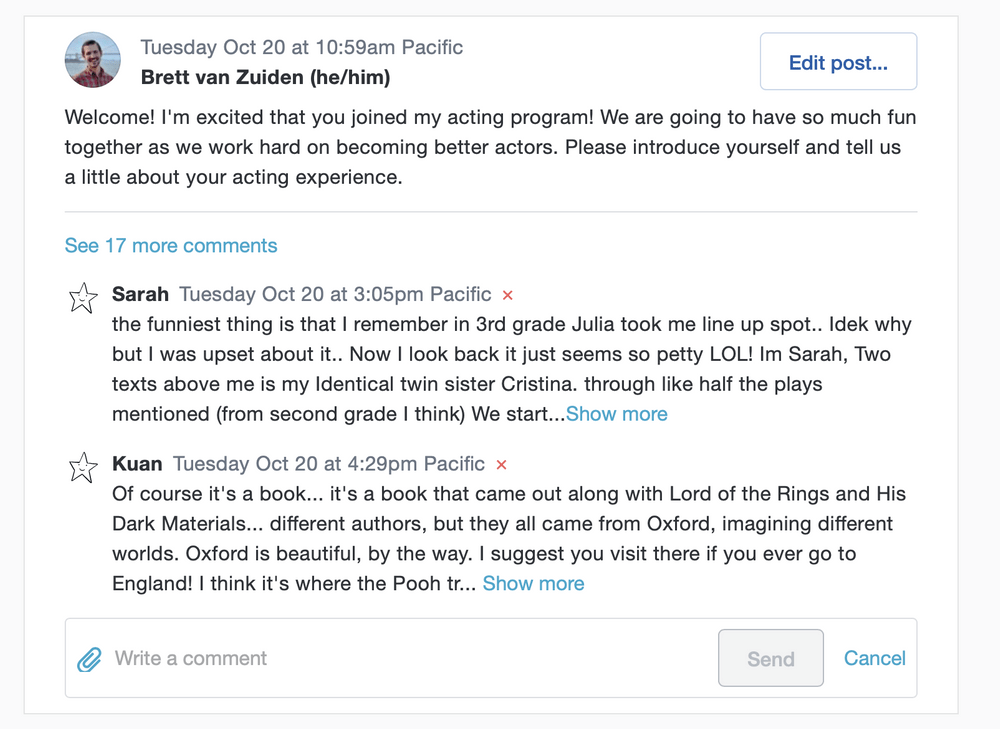Click Kuan's 4:29pm Pacific comment timestamp
The height and width of the screenshot is (729, 1000).
(x=329, y=464)
